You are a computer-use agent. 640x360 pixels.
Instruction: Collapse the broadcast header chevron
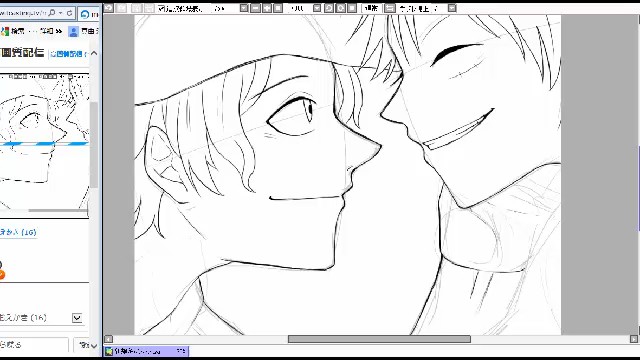click(94, 53)
